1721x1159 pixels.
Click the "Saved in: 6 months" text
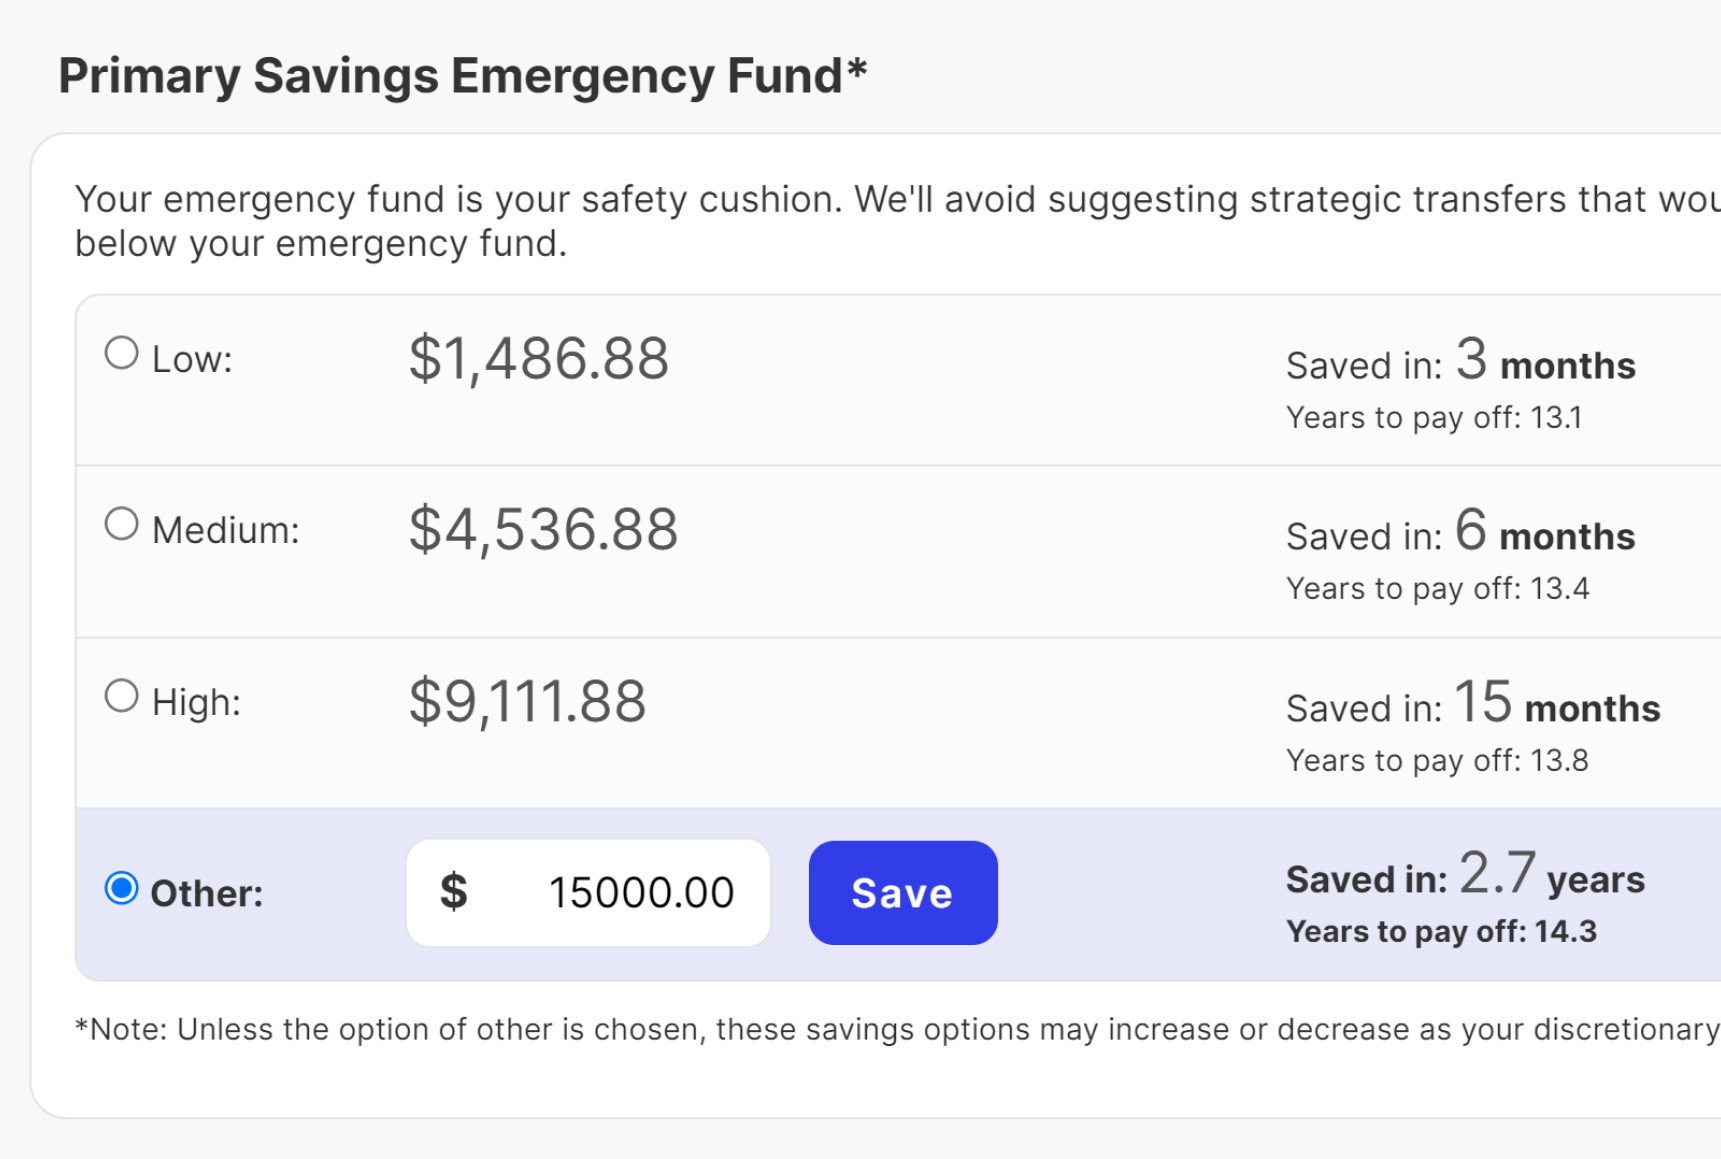click(1460, 534)
